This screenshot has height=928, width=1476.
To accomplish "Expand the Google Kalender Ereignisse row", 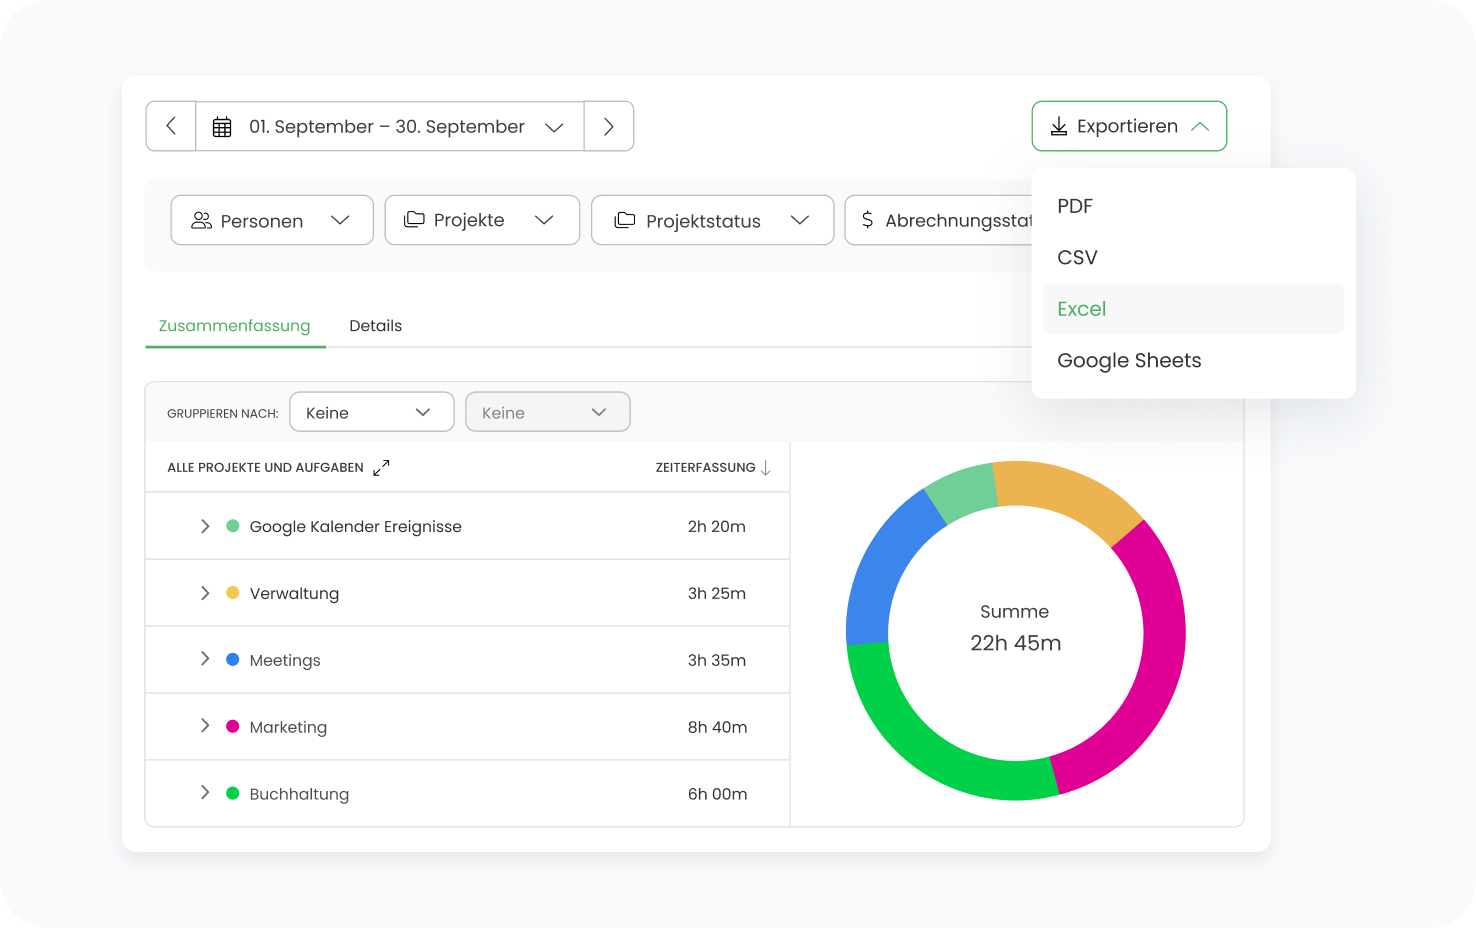I will [205, 526].
